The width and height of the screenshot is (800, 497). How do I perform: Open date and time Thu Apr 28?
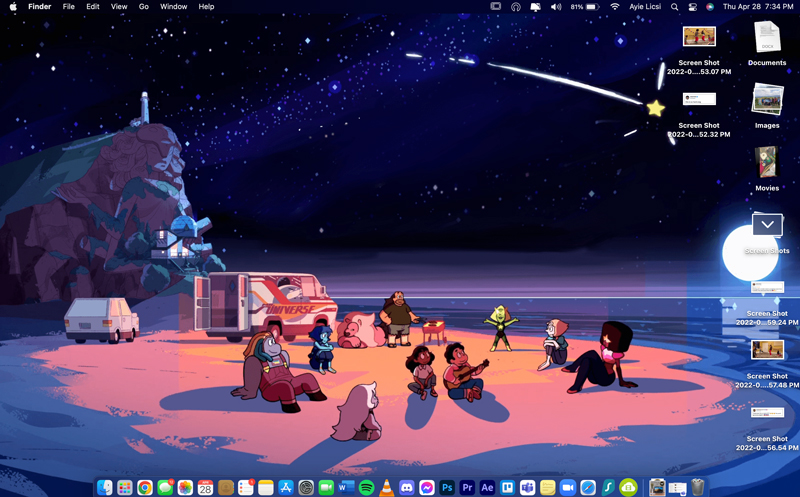[758, 7]
